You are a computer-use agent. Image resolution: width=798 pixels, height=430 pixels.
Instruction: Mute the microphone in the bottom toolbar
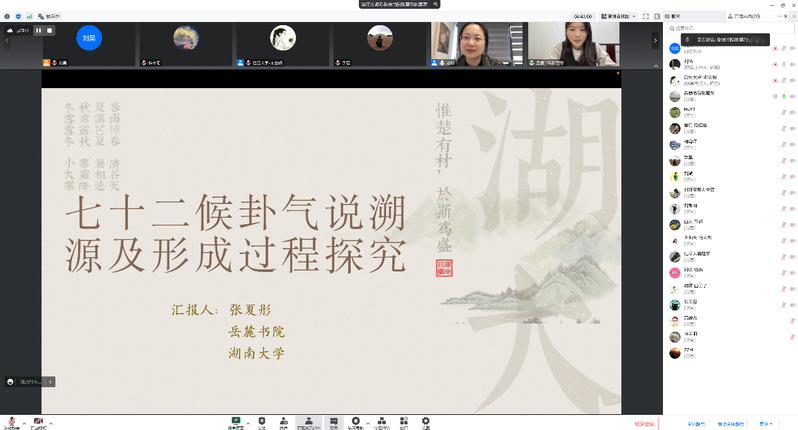pos(12,421)
